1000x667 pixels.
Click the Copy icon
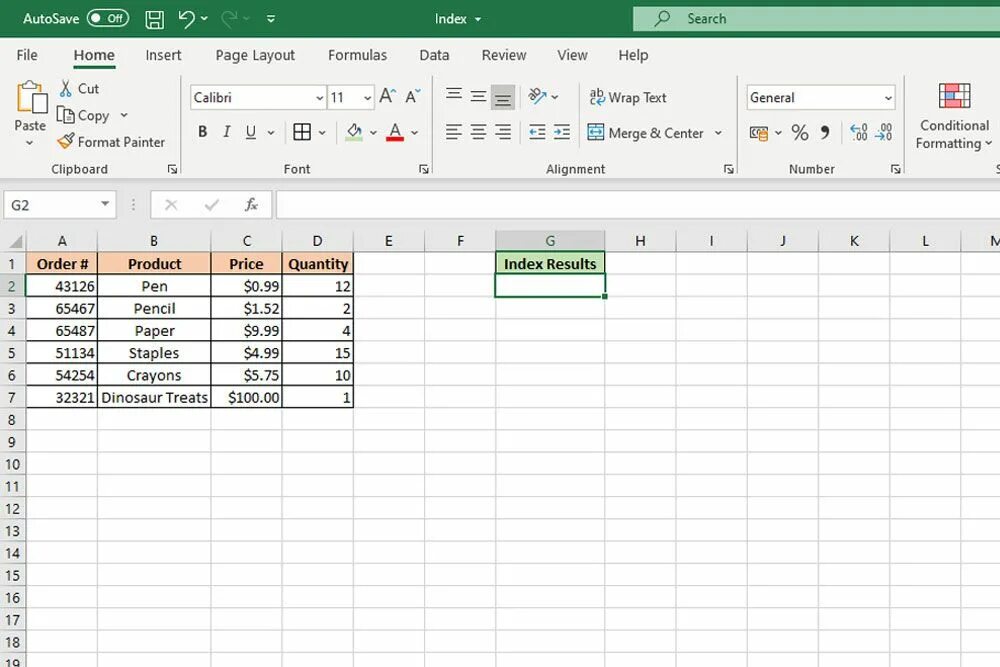pyautogui.click(x=66, y=115)
